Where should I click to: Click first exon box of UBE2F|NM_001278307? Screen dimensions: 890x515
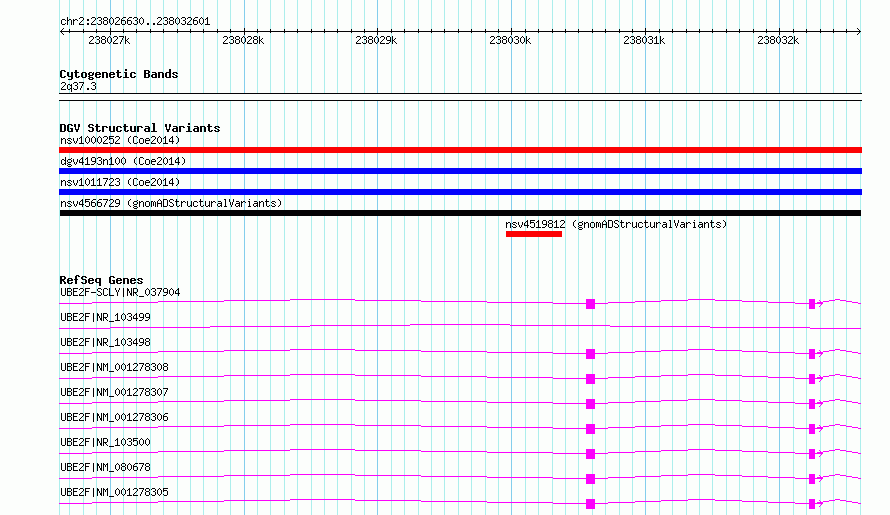point(590,404)
